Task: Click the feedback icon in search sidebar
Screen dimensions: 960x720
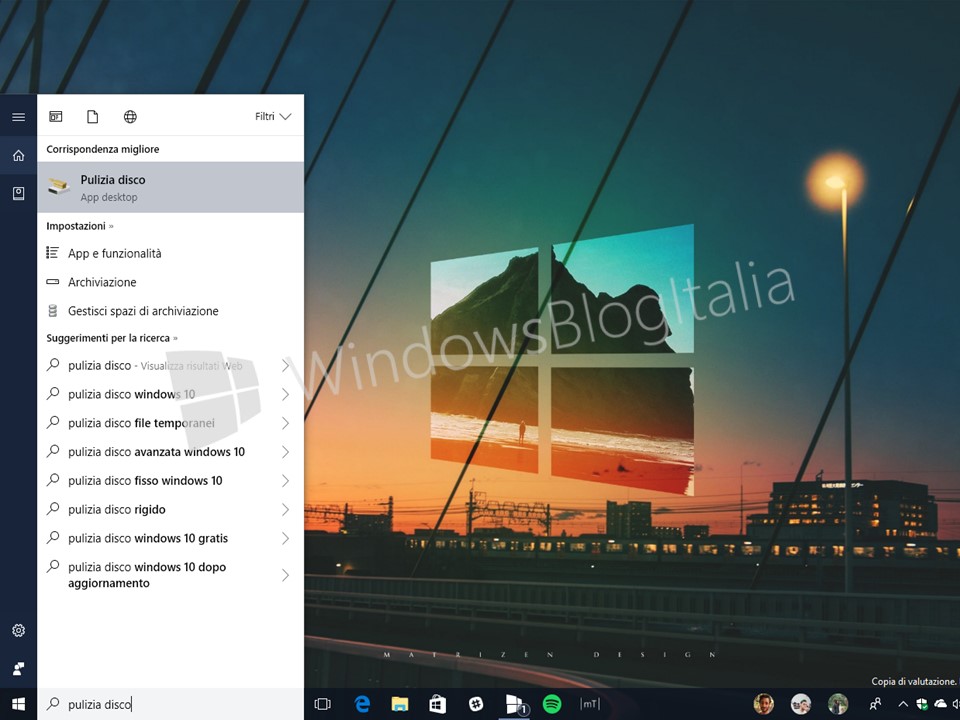Action: [18, 669]
